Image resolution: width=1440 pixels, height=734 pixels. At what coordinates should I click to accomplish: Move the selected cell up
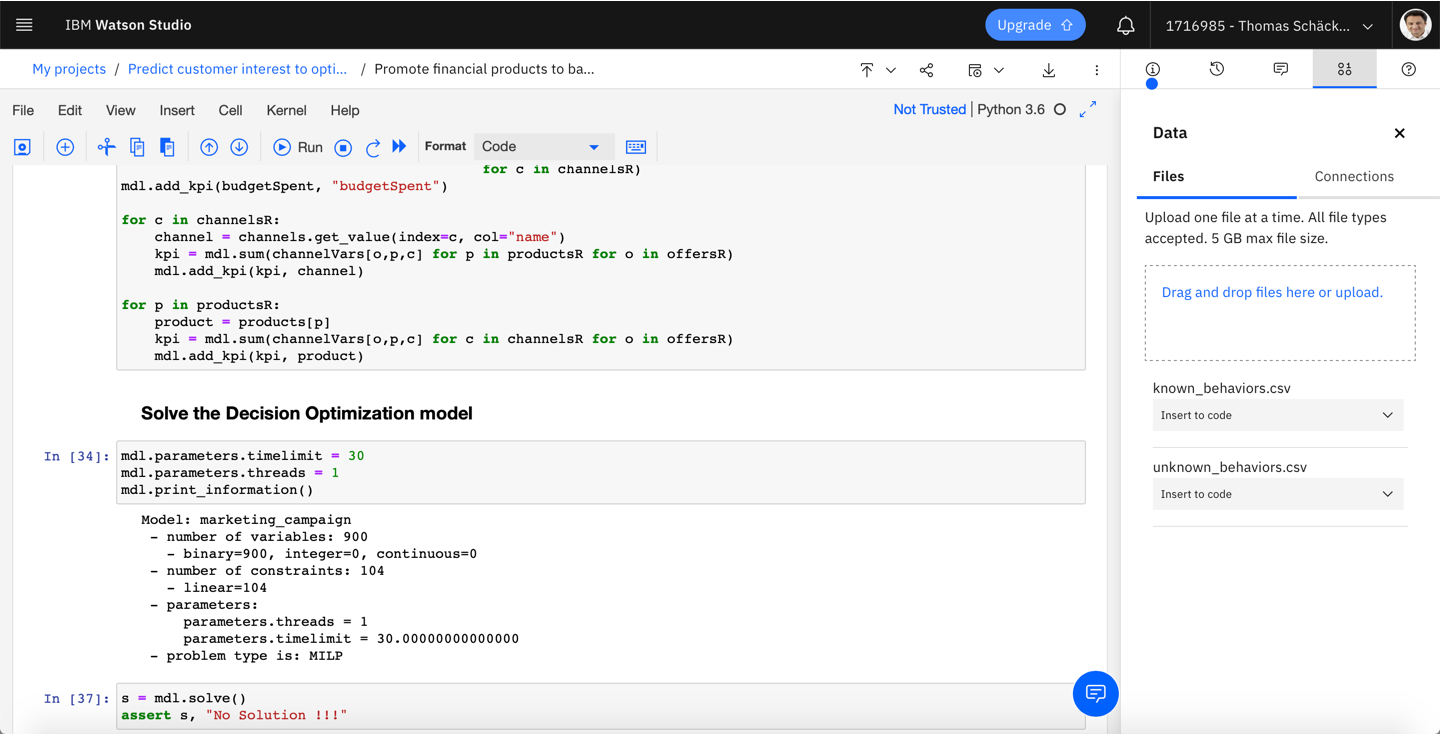209,146
